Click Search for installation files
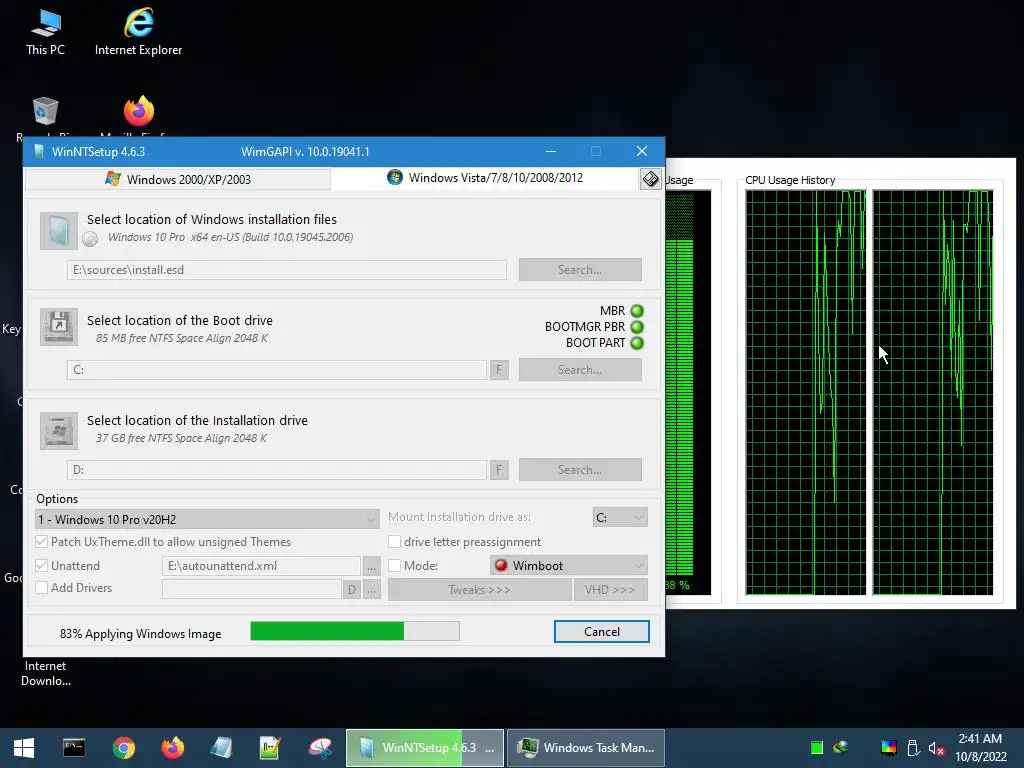Viewport: 1024px width, 768px height. [580, 270]
